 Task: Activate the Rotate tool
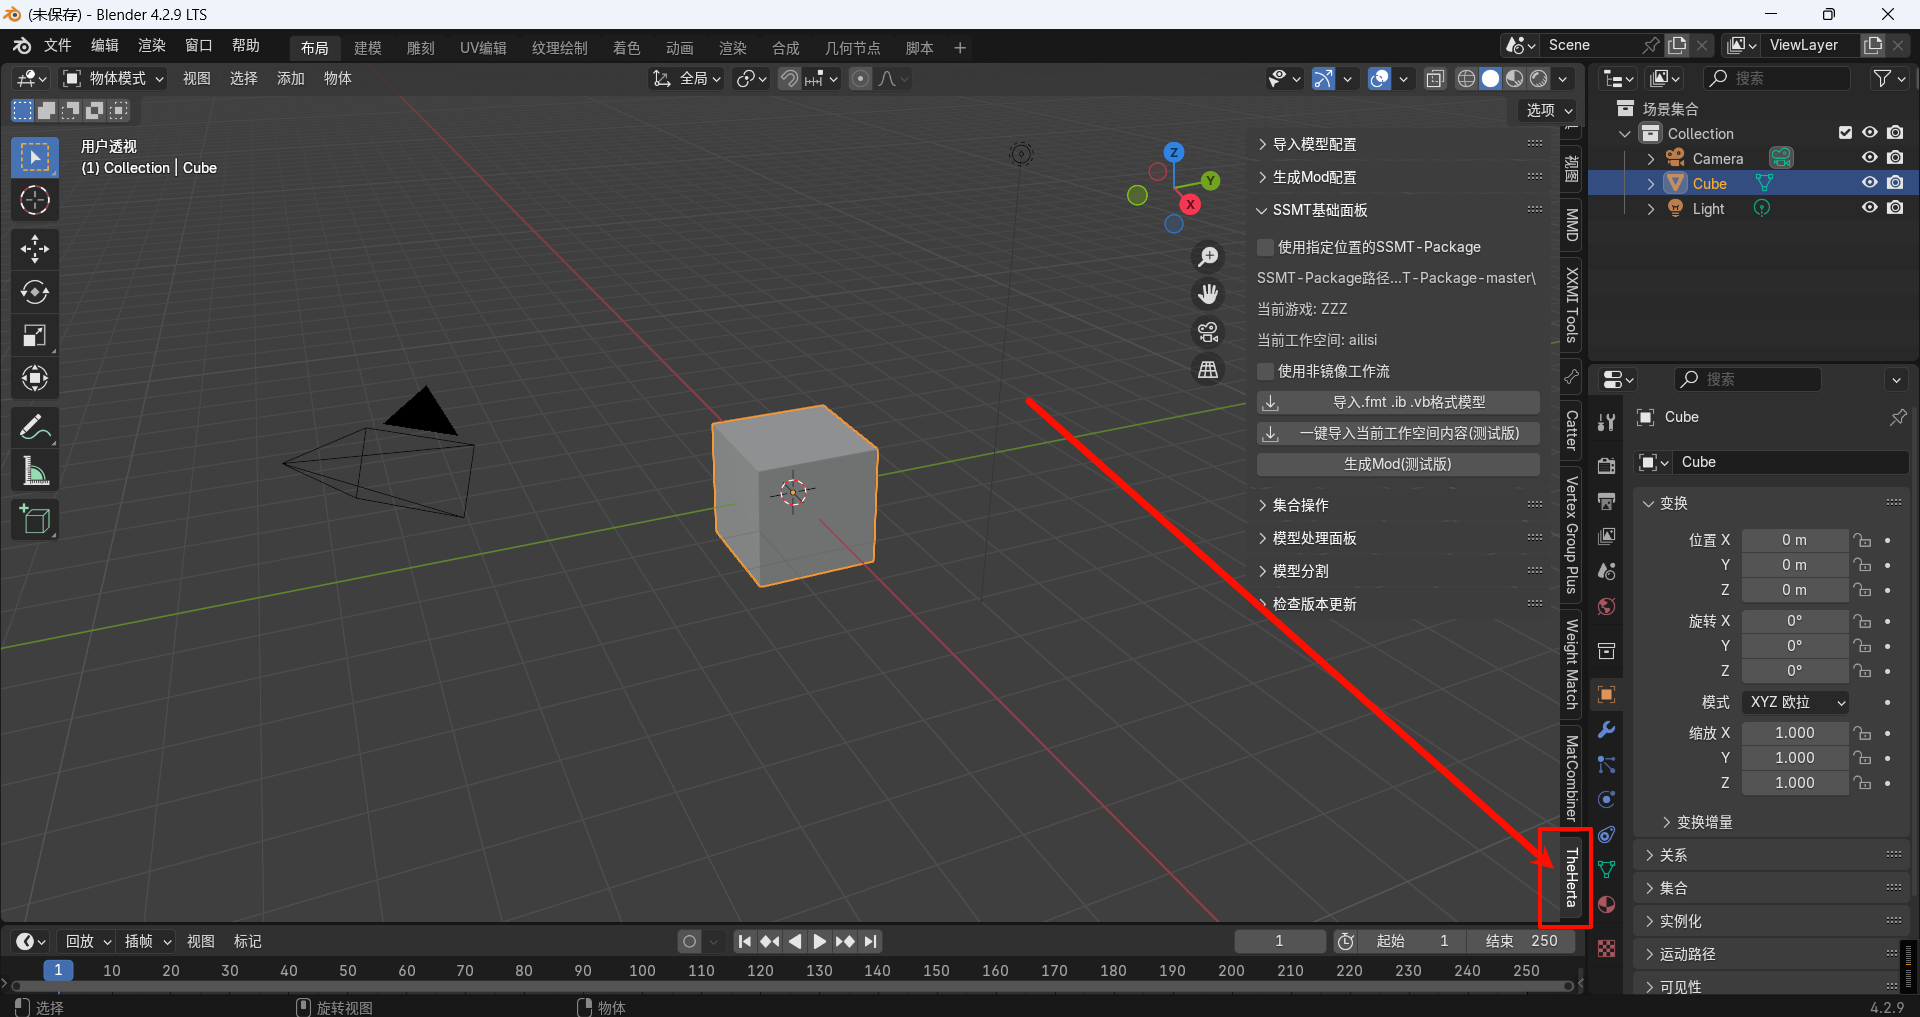point(35,292)
